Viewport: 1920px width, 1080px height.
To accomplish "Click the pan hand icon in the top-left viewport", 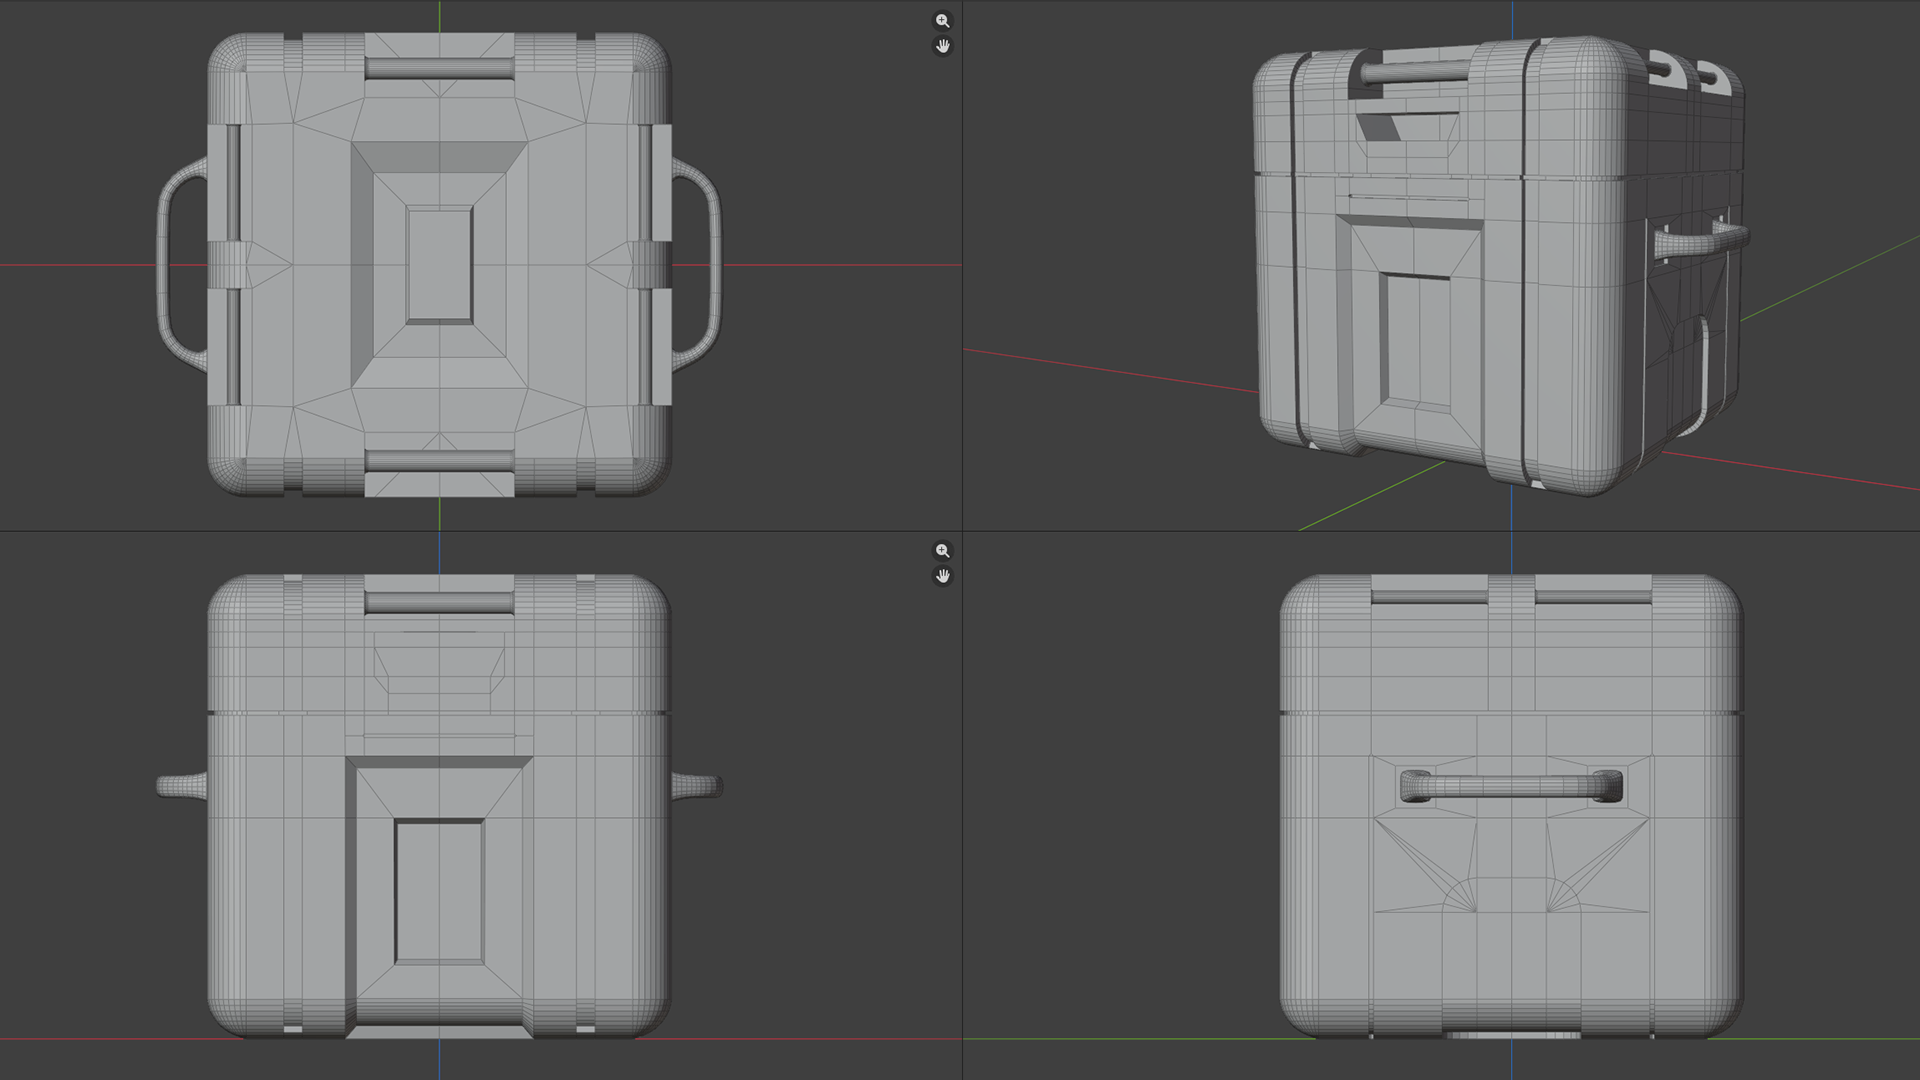I will point(942,46).
